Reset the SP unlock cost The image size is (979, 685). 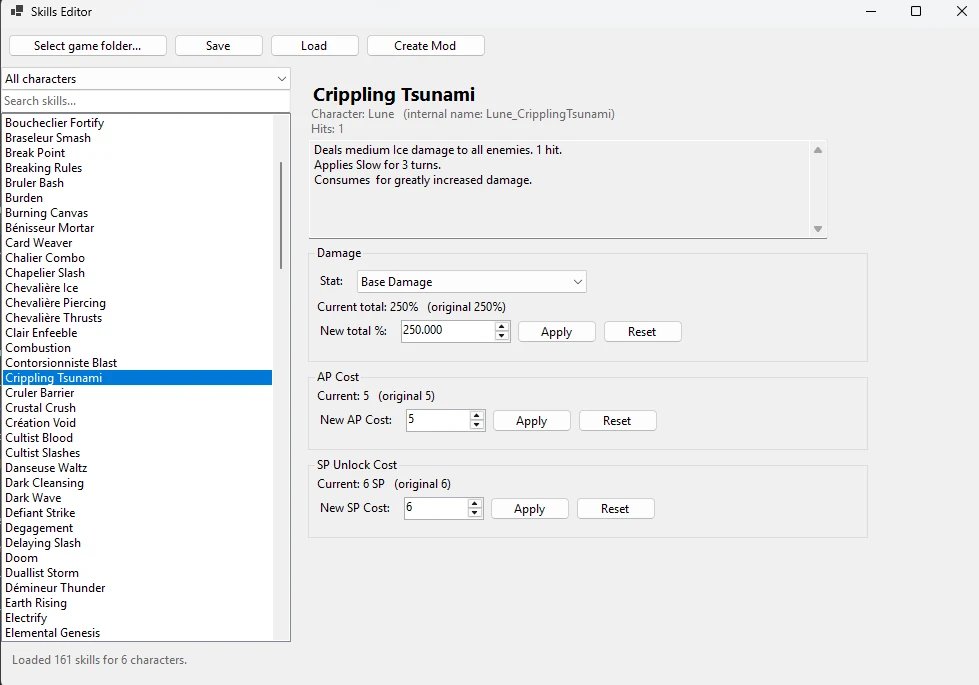pyautogui.click(x=616, y=508)
